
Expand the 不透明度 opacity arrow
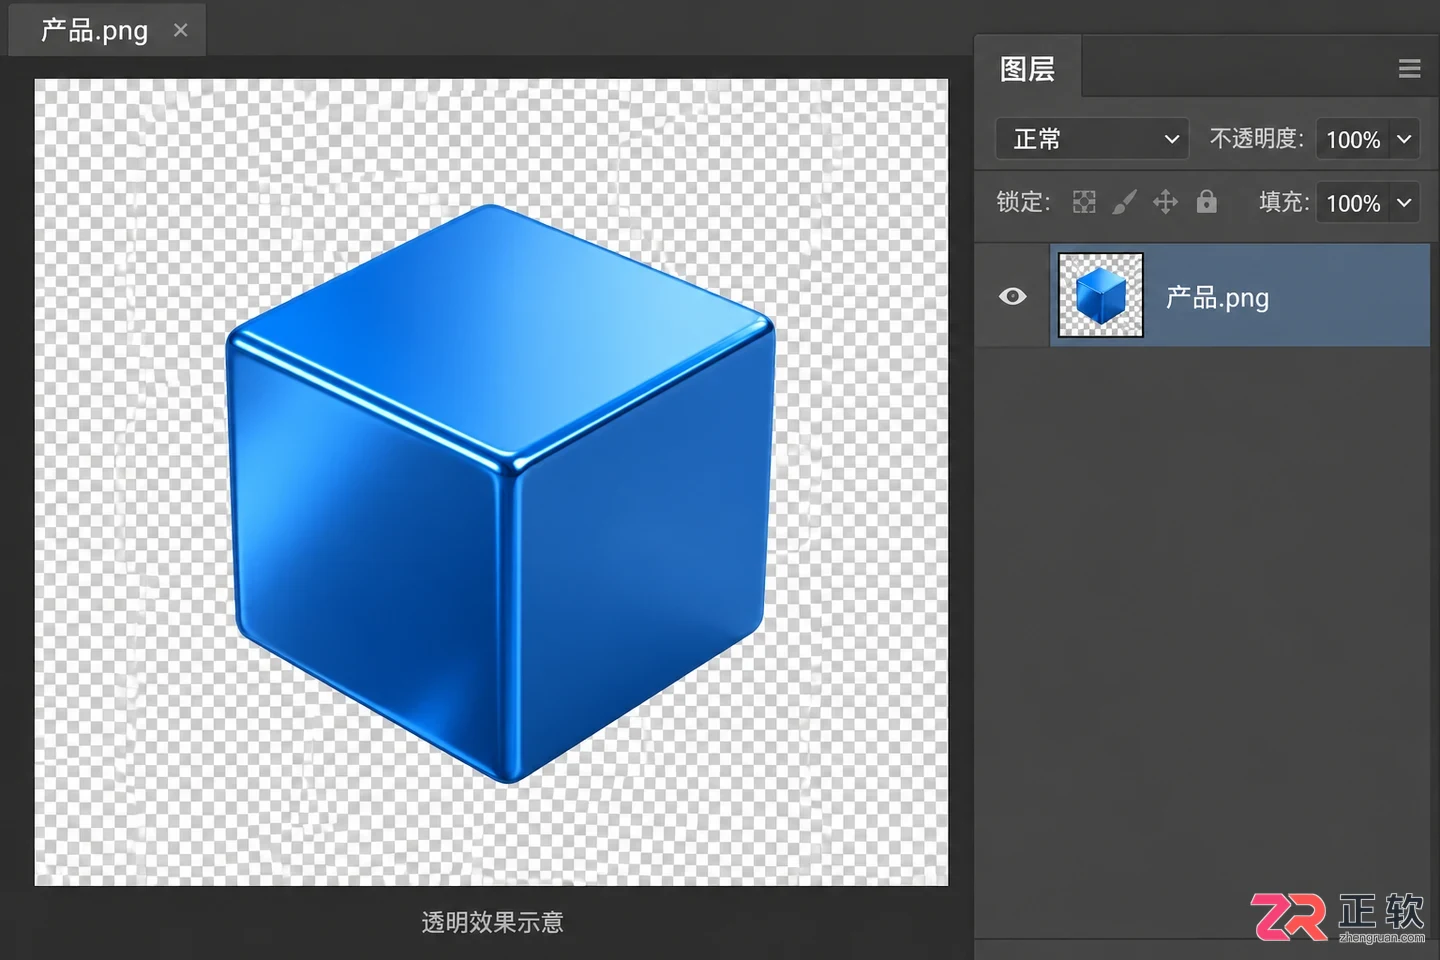tap(1404, 139)
